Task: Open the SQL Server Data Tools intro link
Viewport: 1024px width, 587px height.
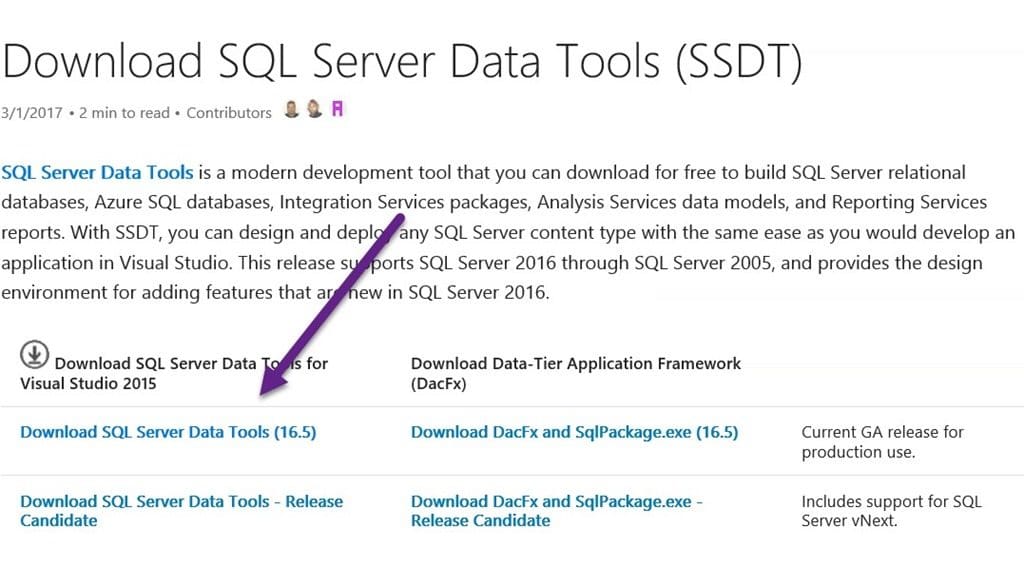Action: tap(97, 172)
